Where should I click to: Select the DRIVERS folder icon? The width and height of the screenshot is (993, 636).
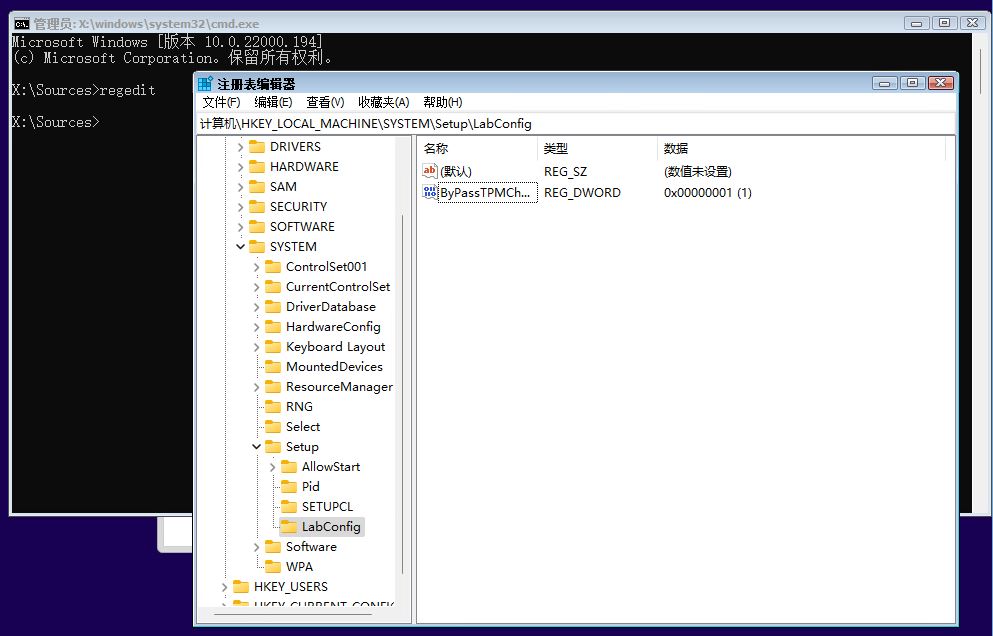(x=256, y=146)
